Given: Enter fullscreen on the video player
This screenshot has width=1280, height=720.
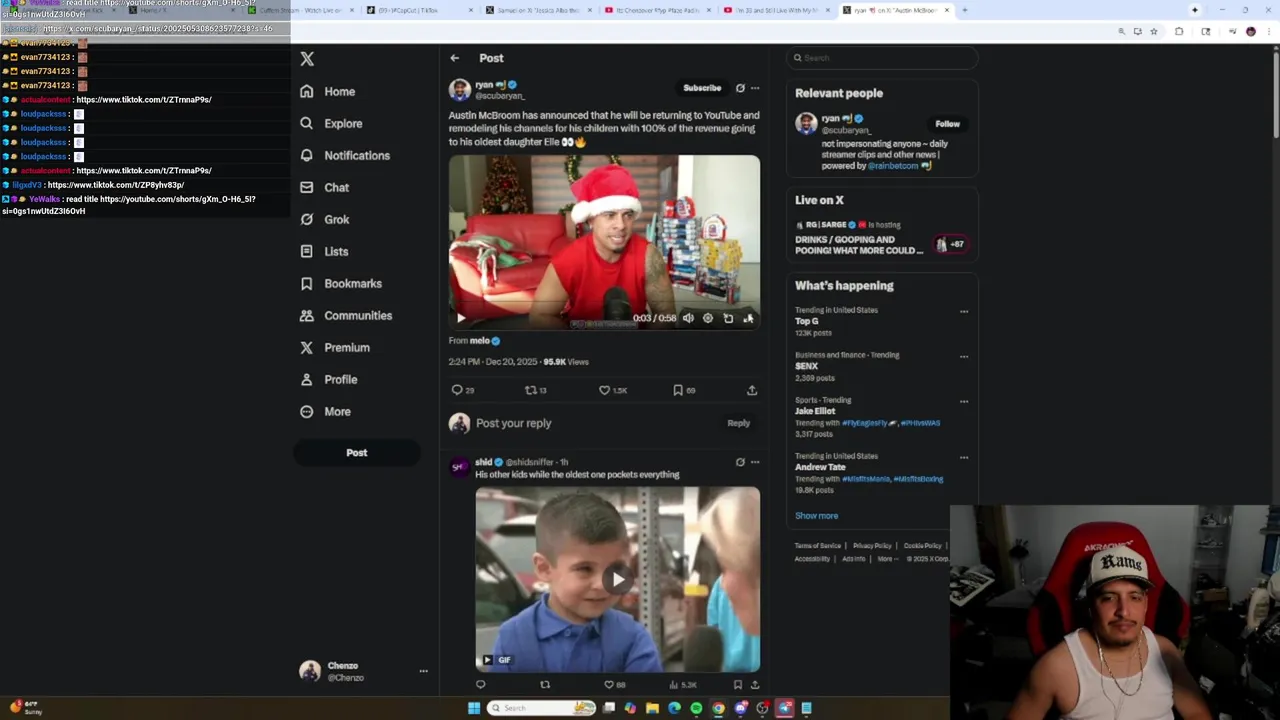Looking at the screenshot, I should (x=748, y=318).
